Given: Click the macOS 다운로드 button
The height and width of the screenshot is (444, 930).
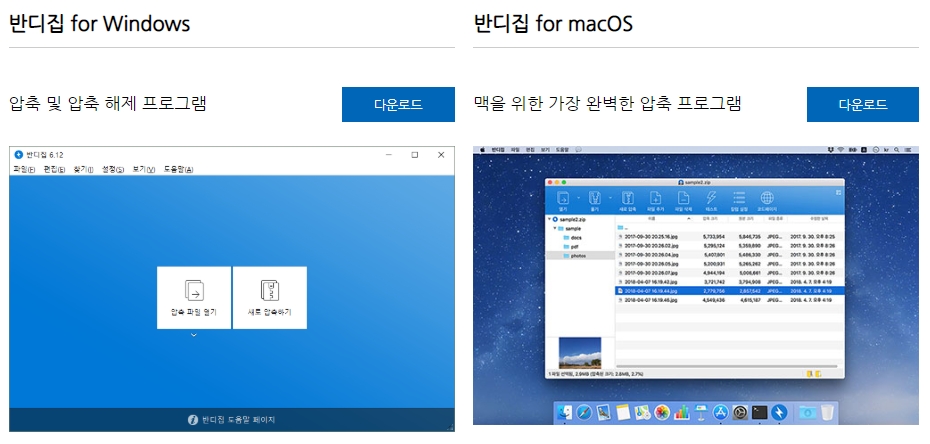Looking at the screenshot, I should point(862,104).
